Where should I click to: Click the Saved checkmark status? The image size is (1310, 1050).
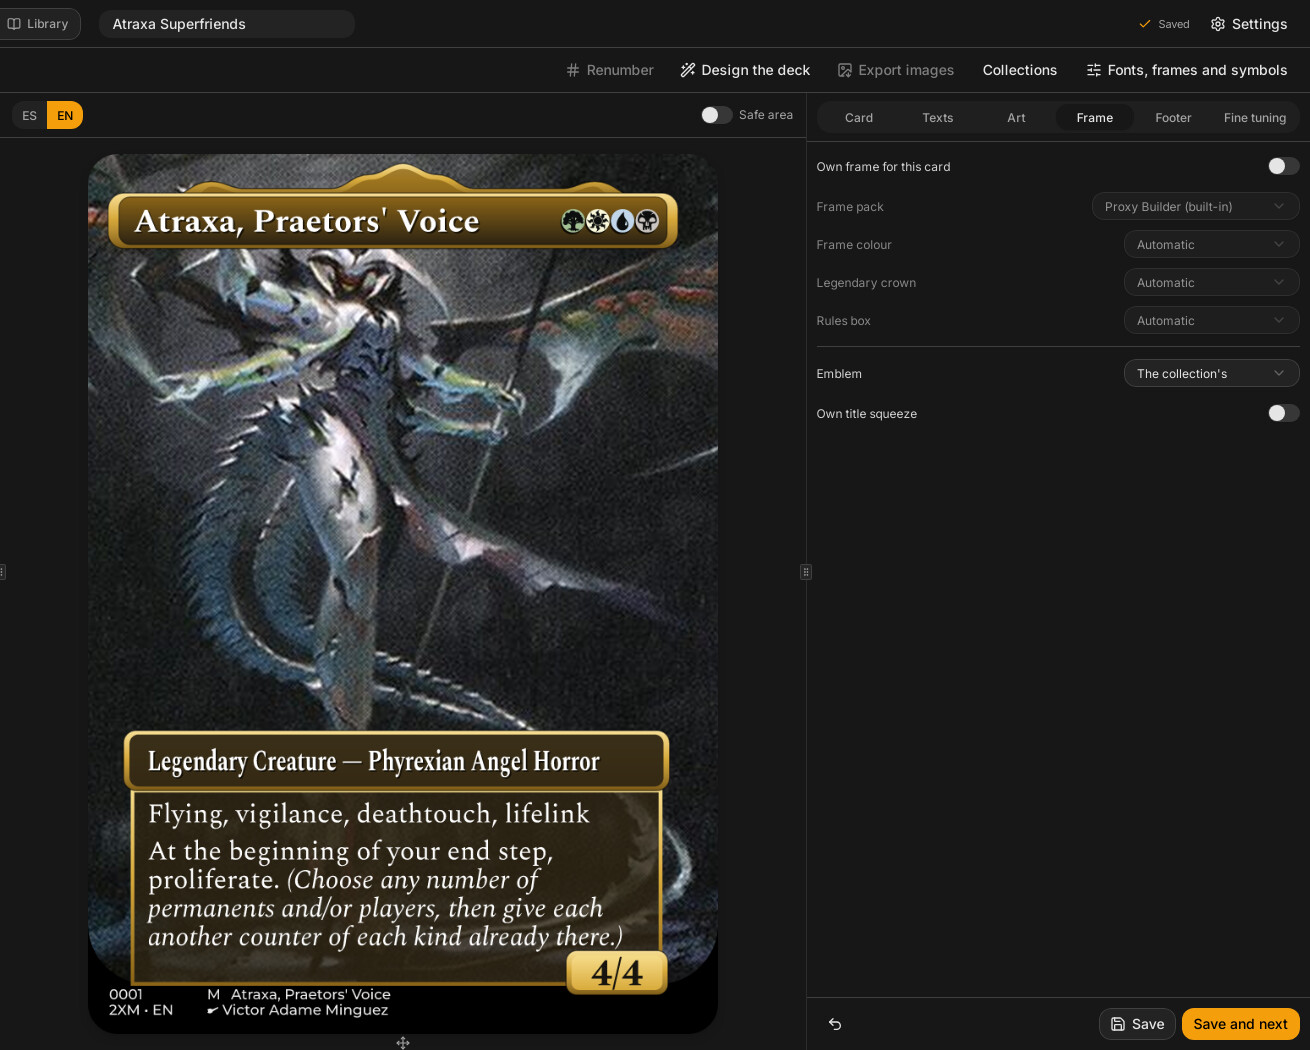[1164, 24]
